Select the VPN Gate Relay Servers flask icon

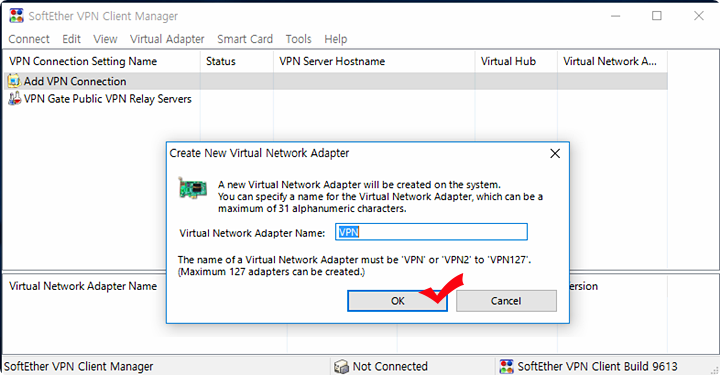point(14,98)
